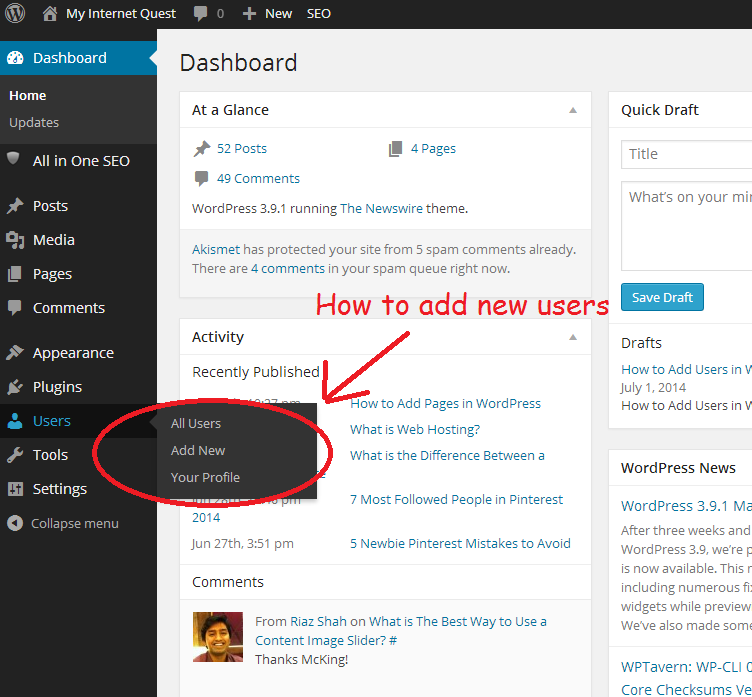Viewport: 752px width, 697px height.
Task: Open the Tools menu label
Action: [50, 455]
